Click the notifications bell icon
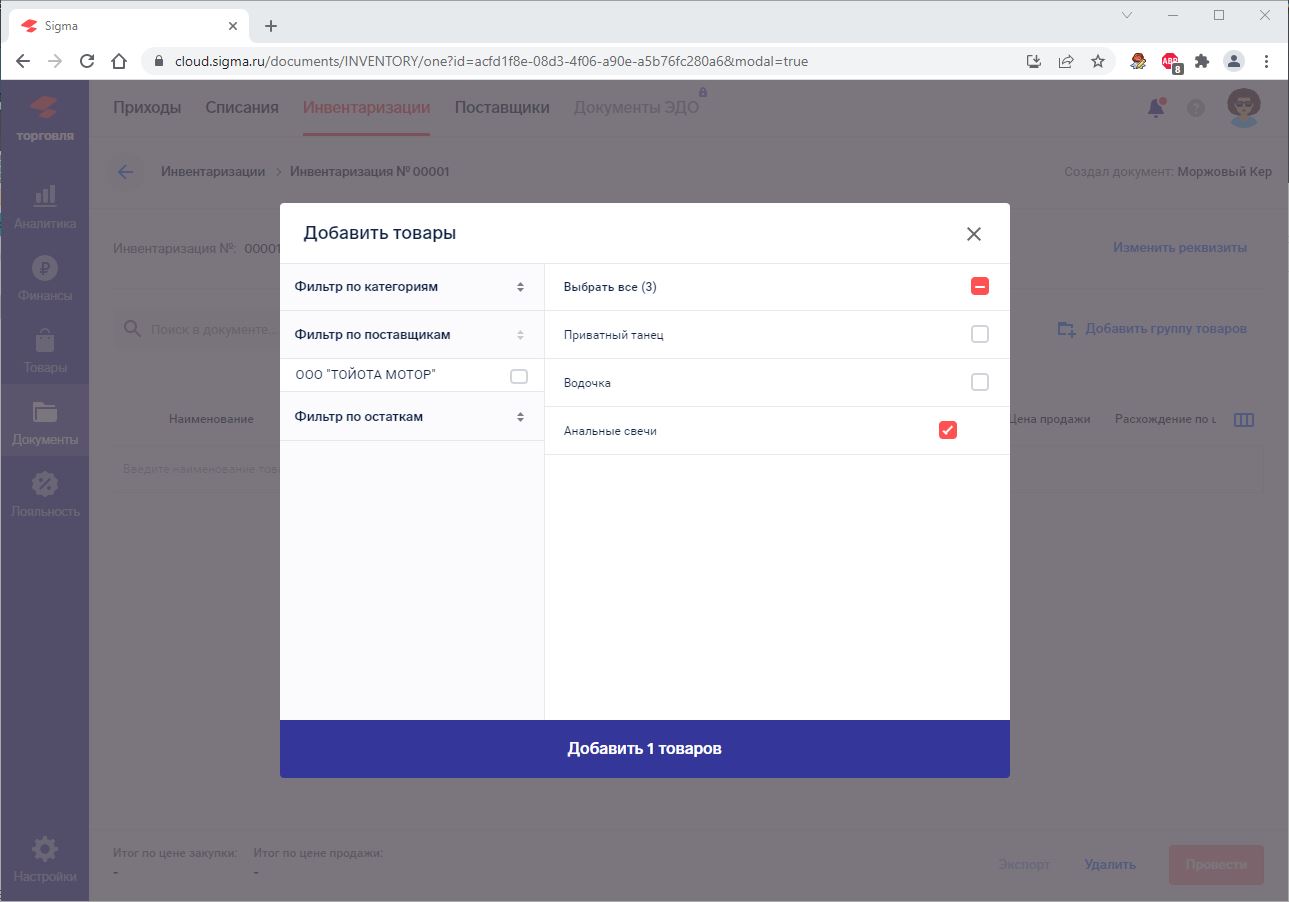1289x902 pixels. (x=1156, y=108)
